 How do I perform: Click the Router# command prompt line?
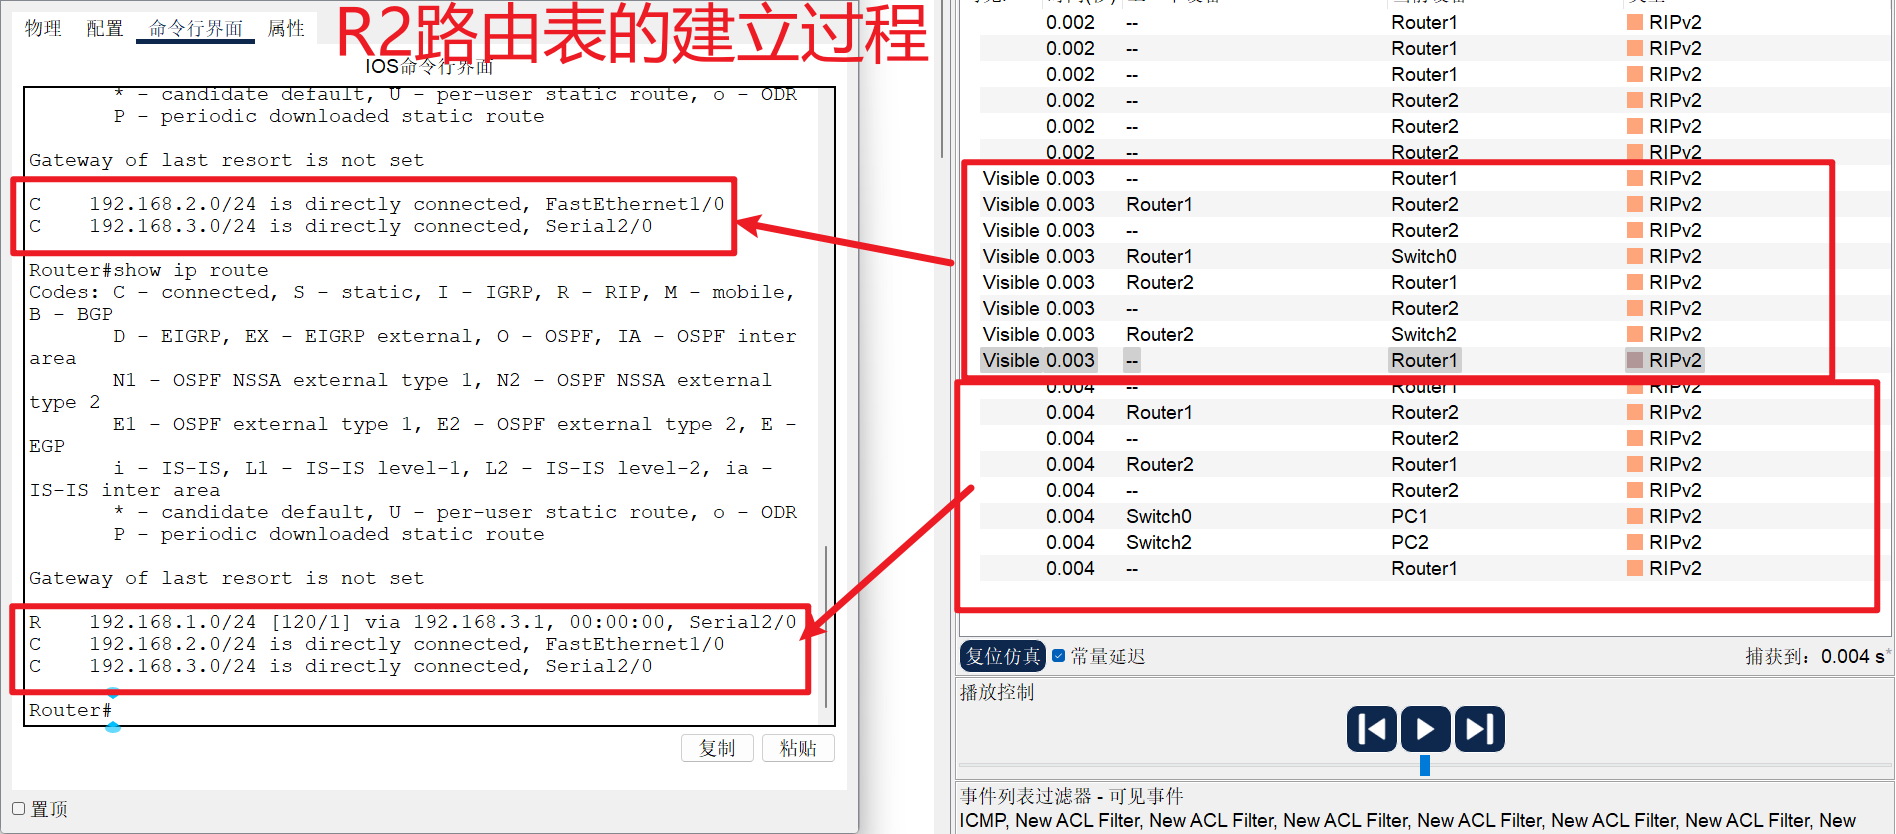[70, 710]
